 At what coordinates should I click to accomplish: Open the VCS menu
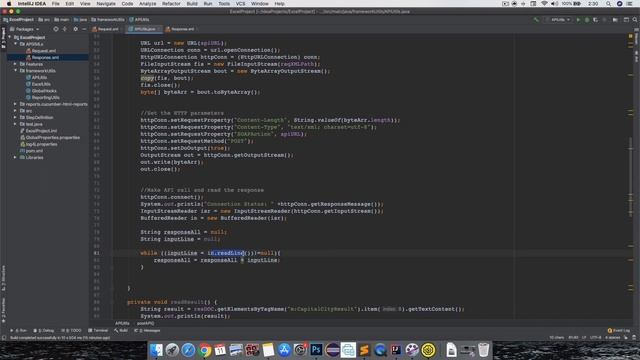(x=240, y=4)
